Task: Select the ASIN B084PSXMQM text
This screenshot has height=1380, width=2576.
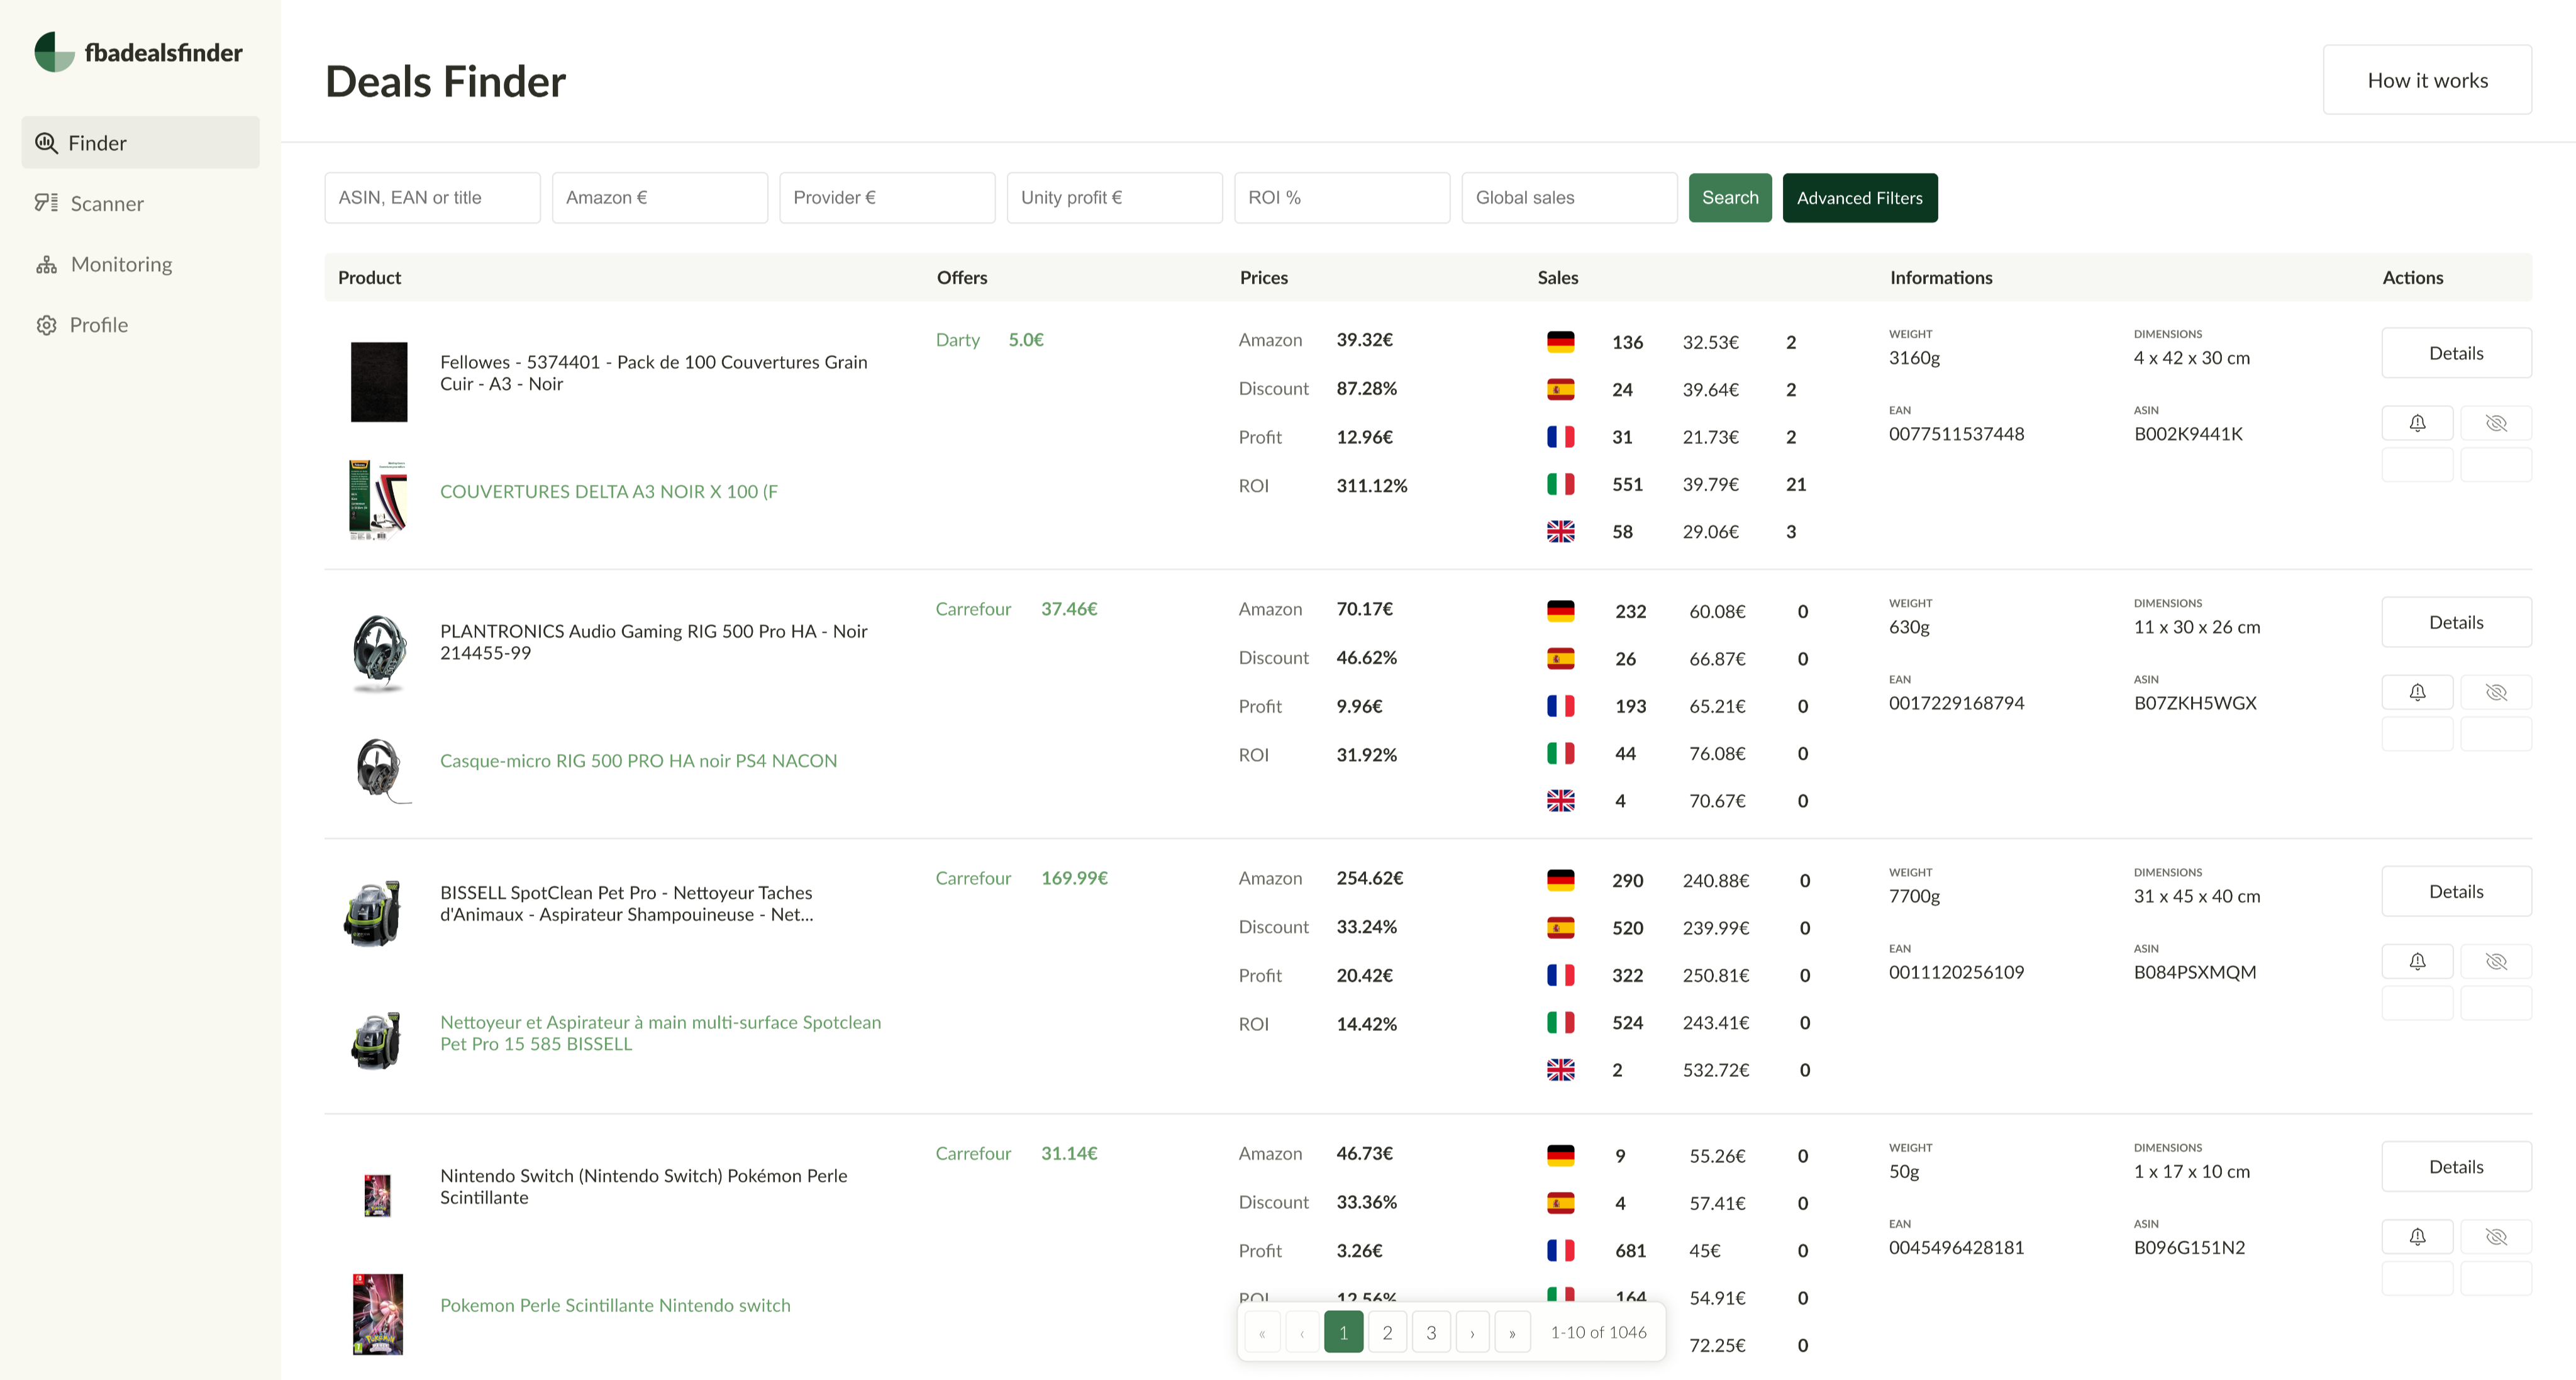Action: (x=2195, y=972)
